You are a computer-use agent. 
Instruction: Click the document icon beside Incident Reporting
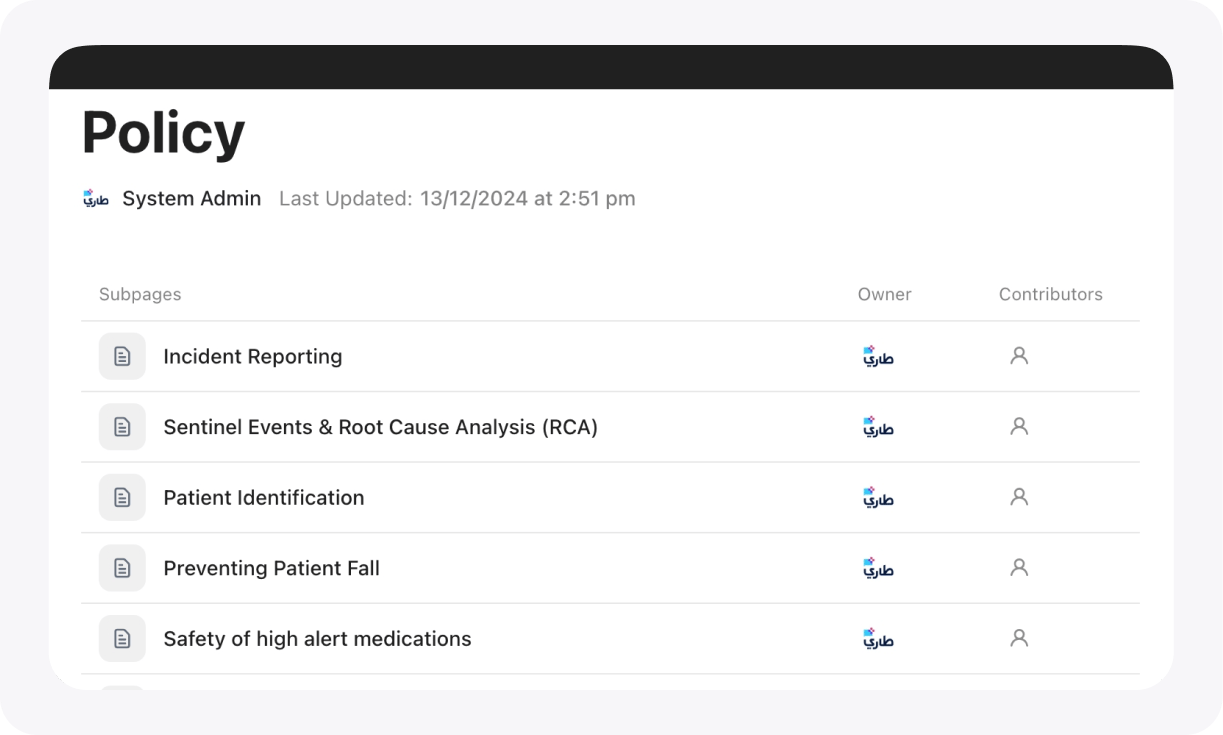(122, 356)
